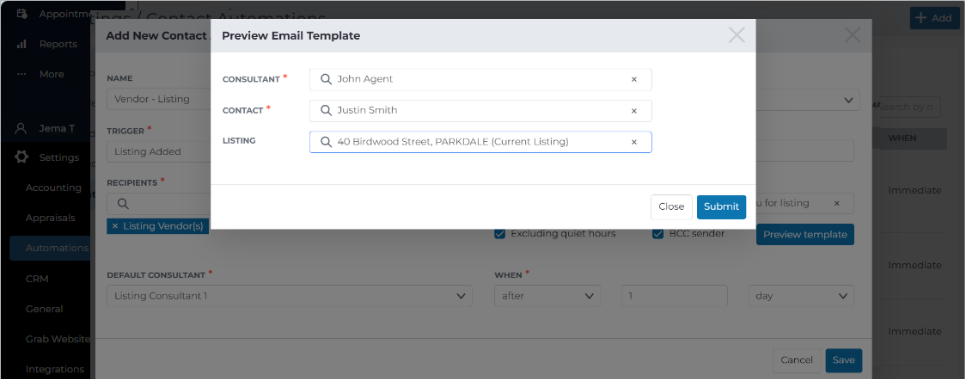Screen dimensions: 966x379
Task: Click the Reports bar chart icon
Action: [x=22, y=44]
